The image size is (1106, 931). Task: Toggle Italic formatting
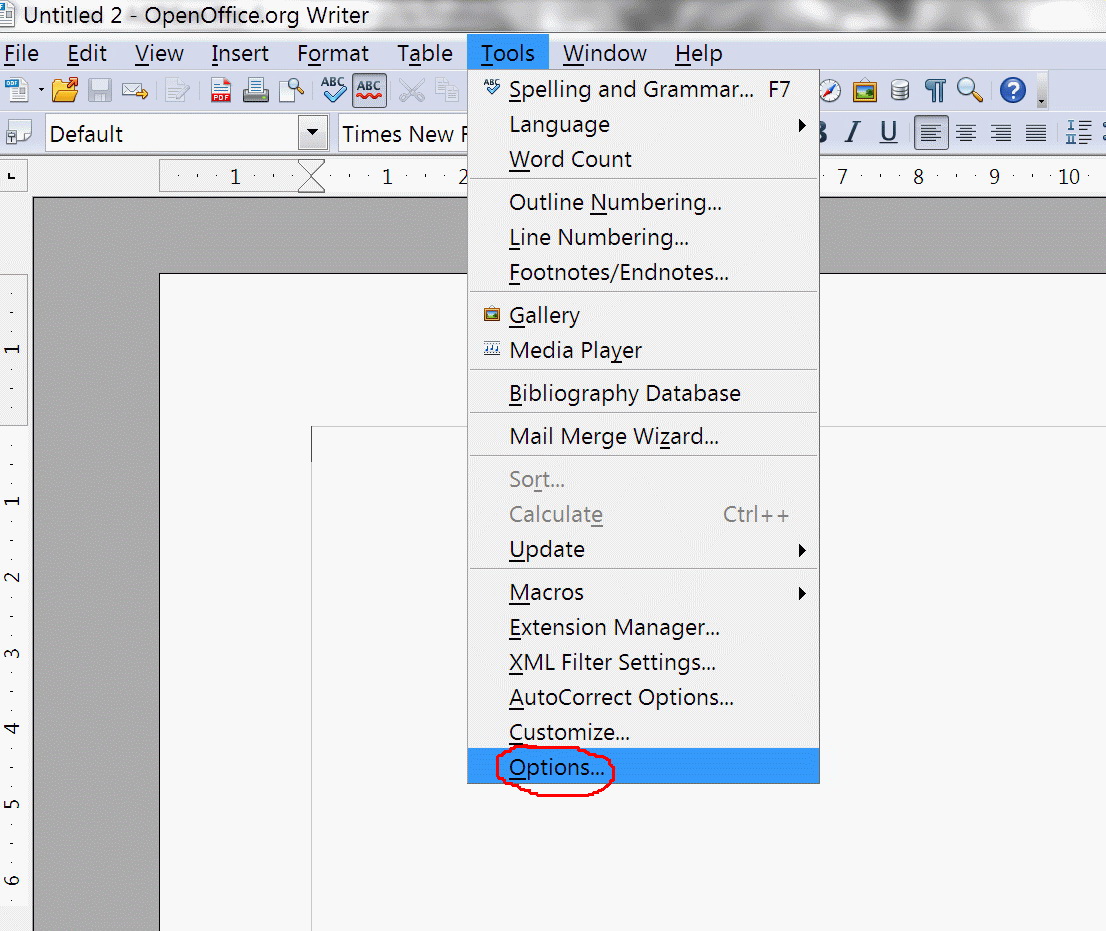pos(853,132)
